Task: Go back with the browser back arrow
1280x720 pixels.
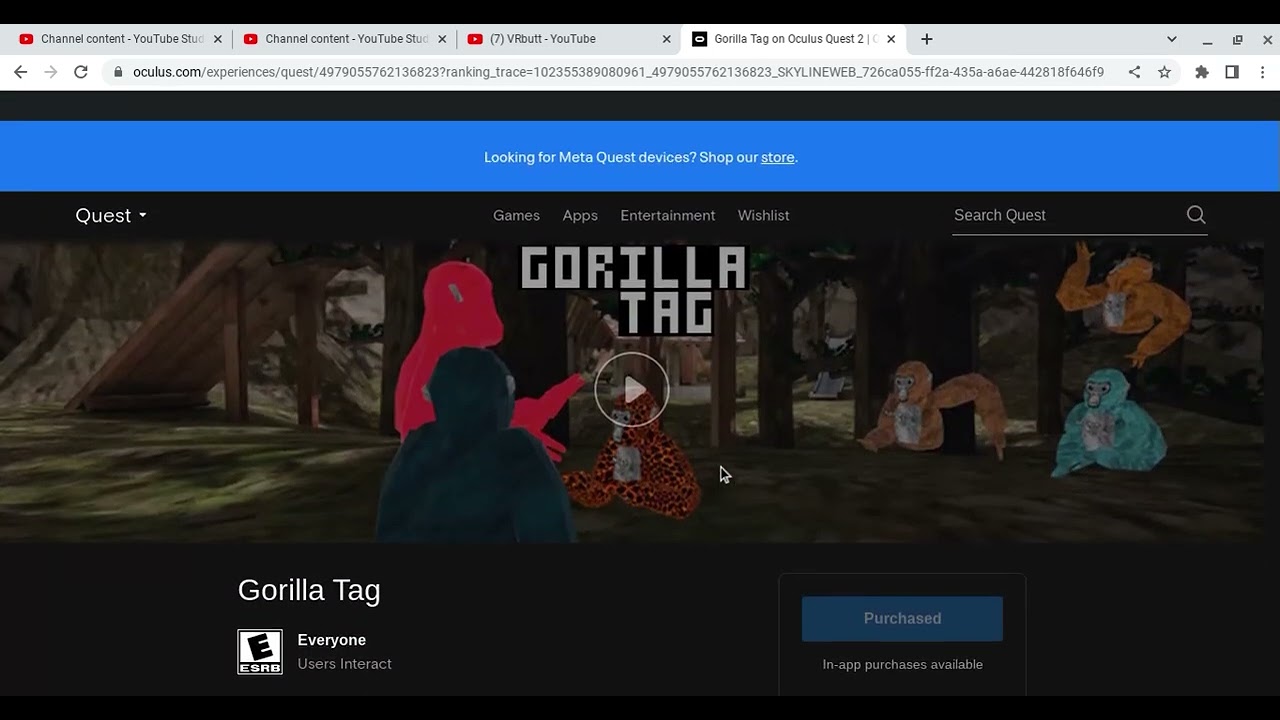Action: pyautogui.click(x=21, y=72)
